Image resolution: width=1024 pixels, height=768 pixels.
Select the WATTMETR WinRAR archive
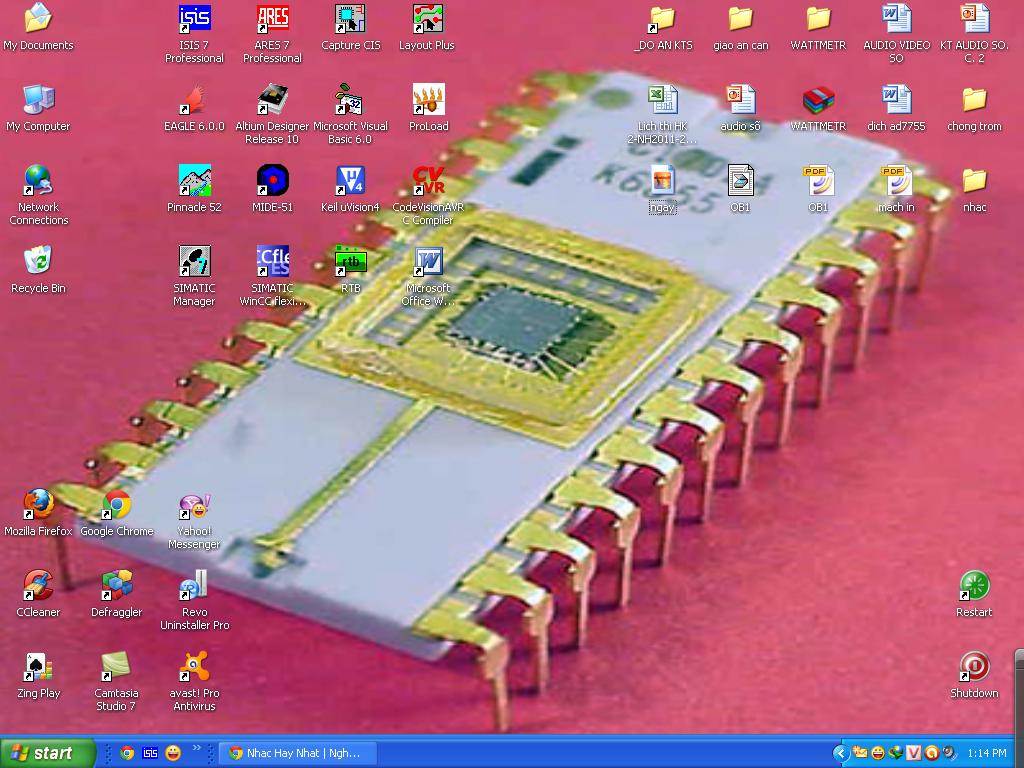[x=818, y=99]
